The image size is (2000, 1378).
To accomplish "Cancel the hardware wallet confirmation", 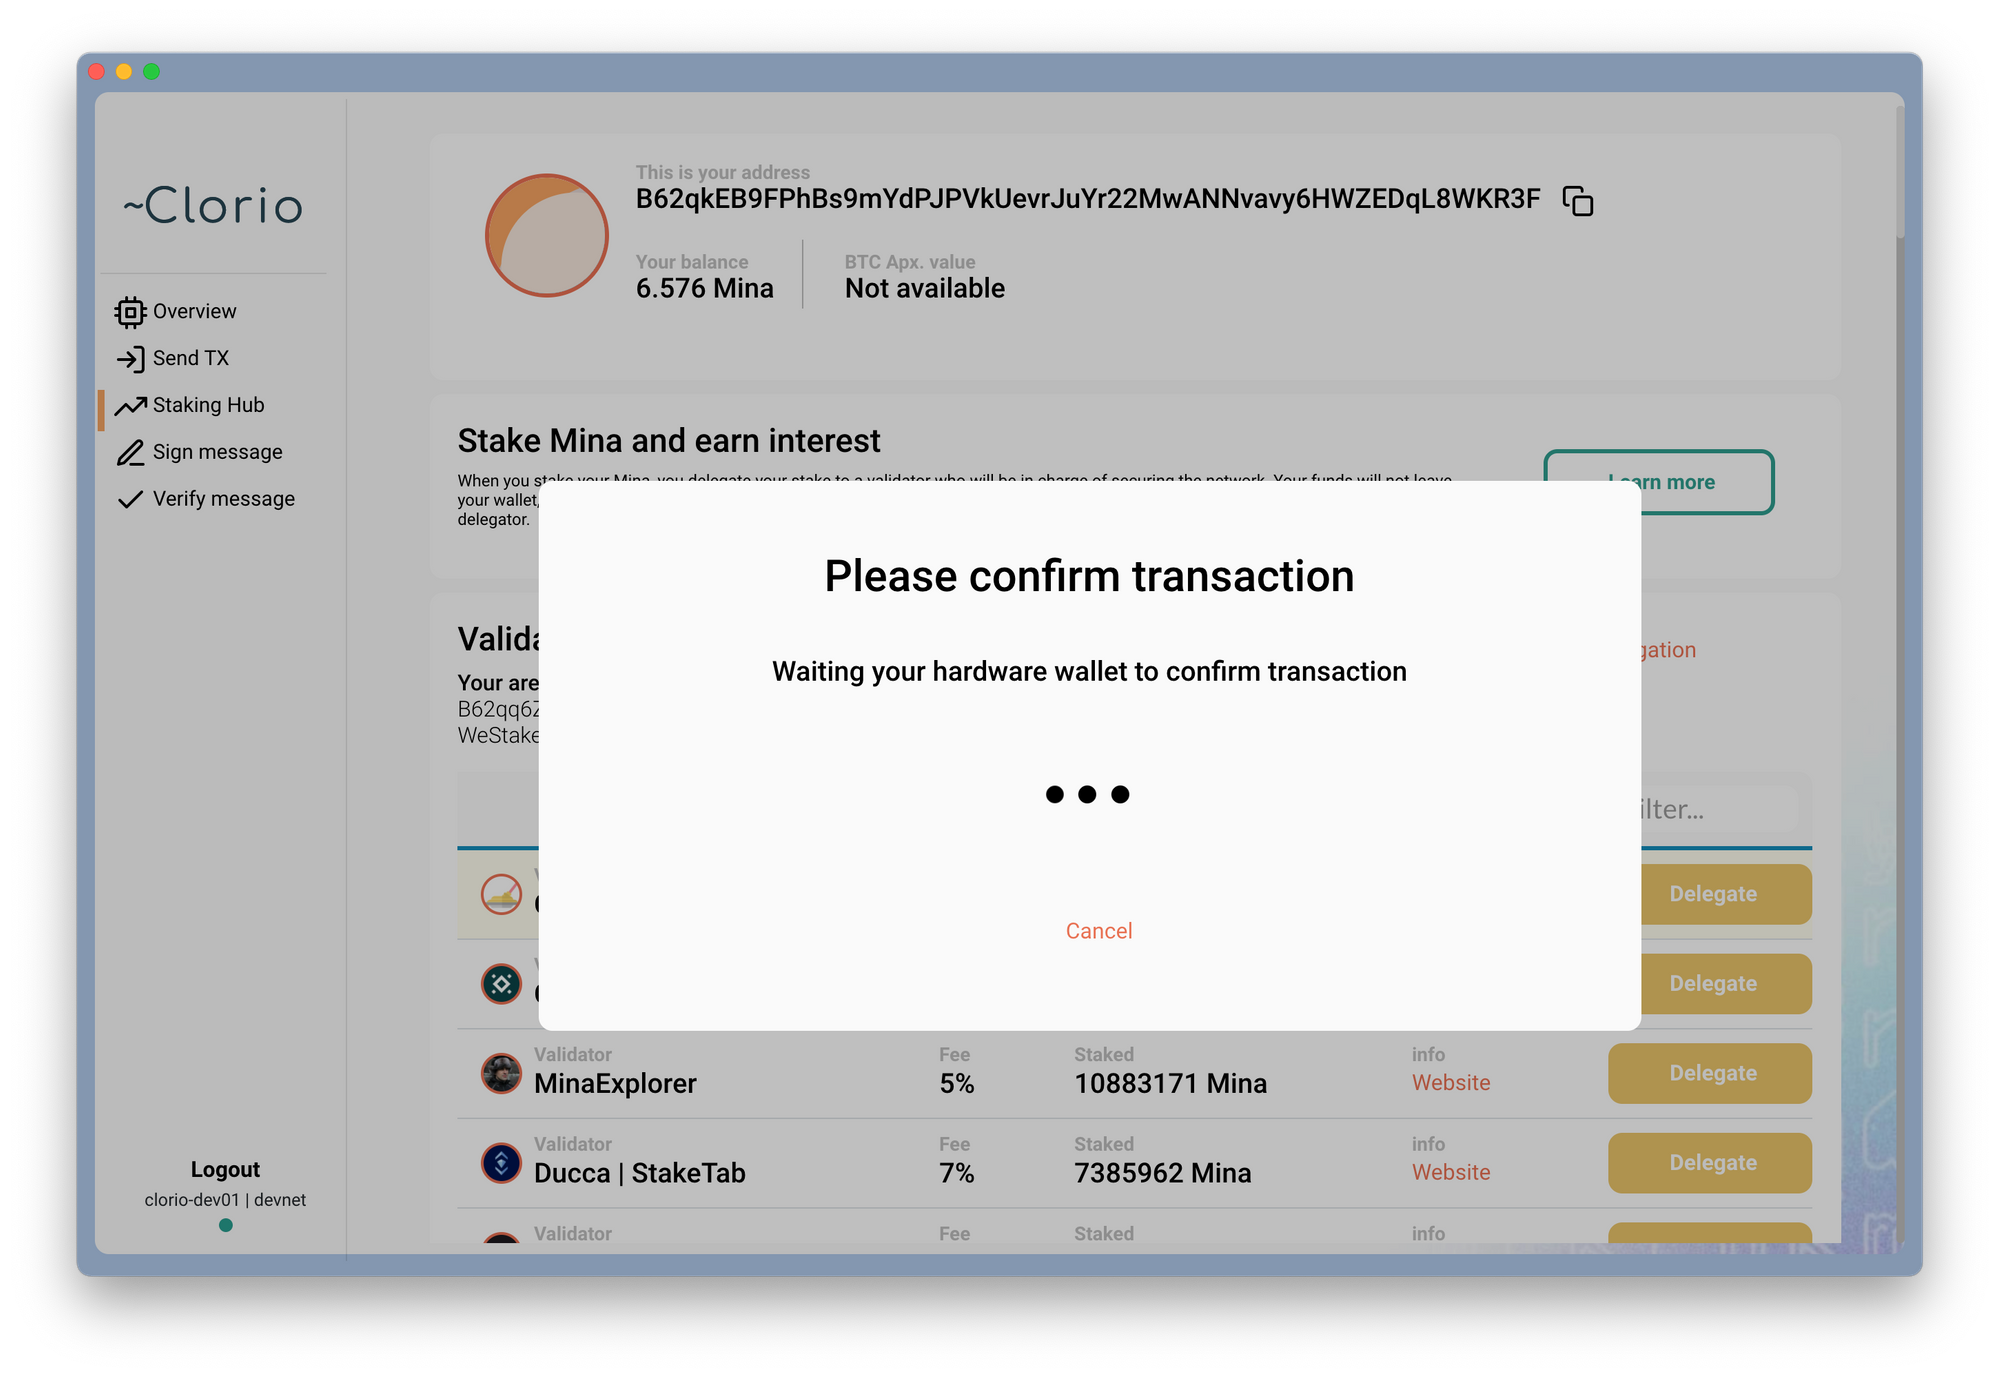I will tap(1098, 931).
